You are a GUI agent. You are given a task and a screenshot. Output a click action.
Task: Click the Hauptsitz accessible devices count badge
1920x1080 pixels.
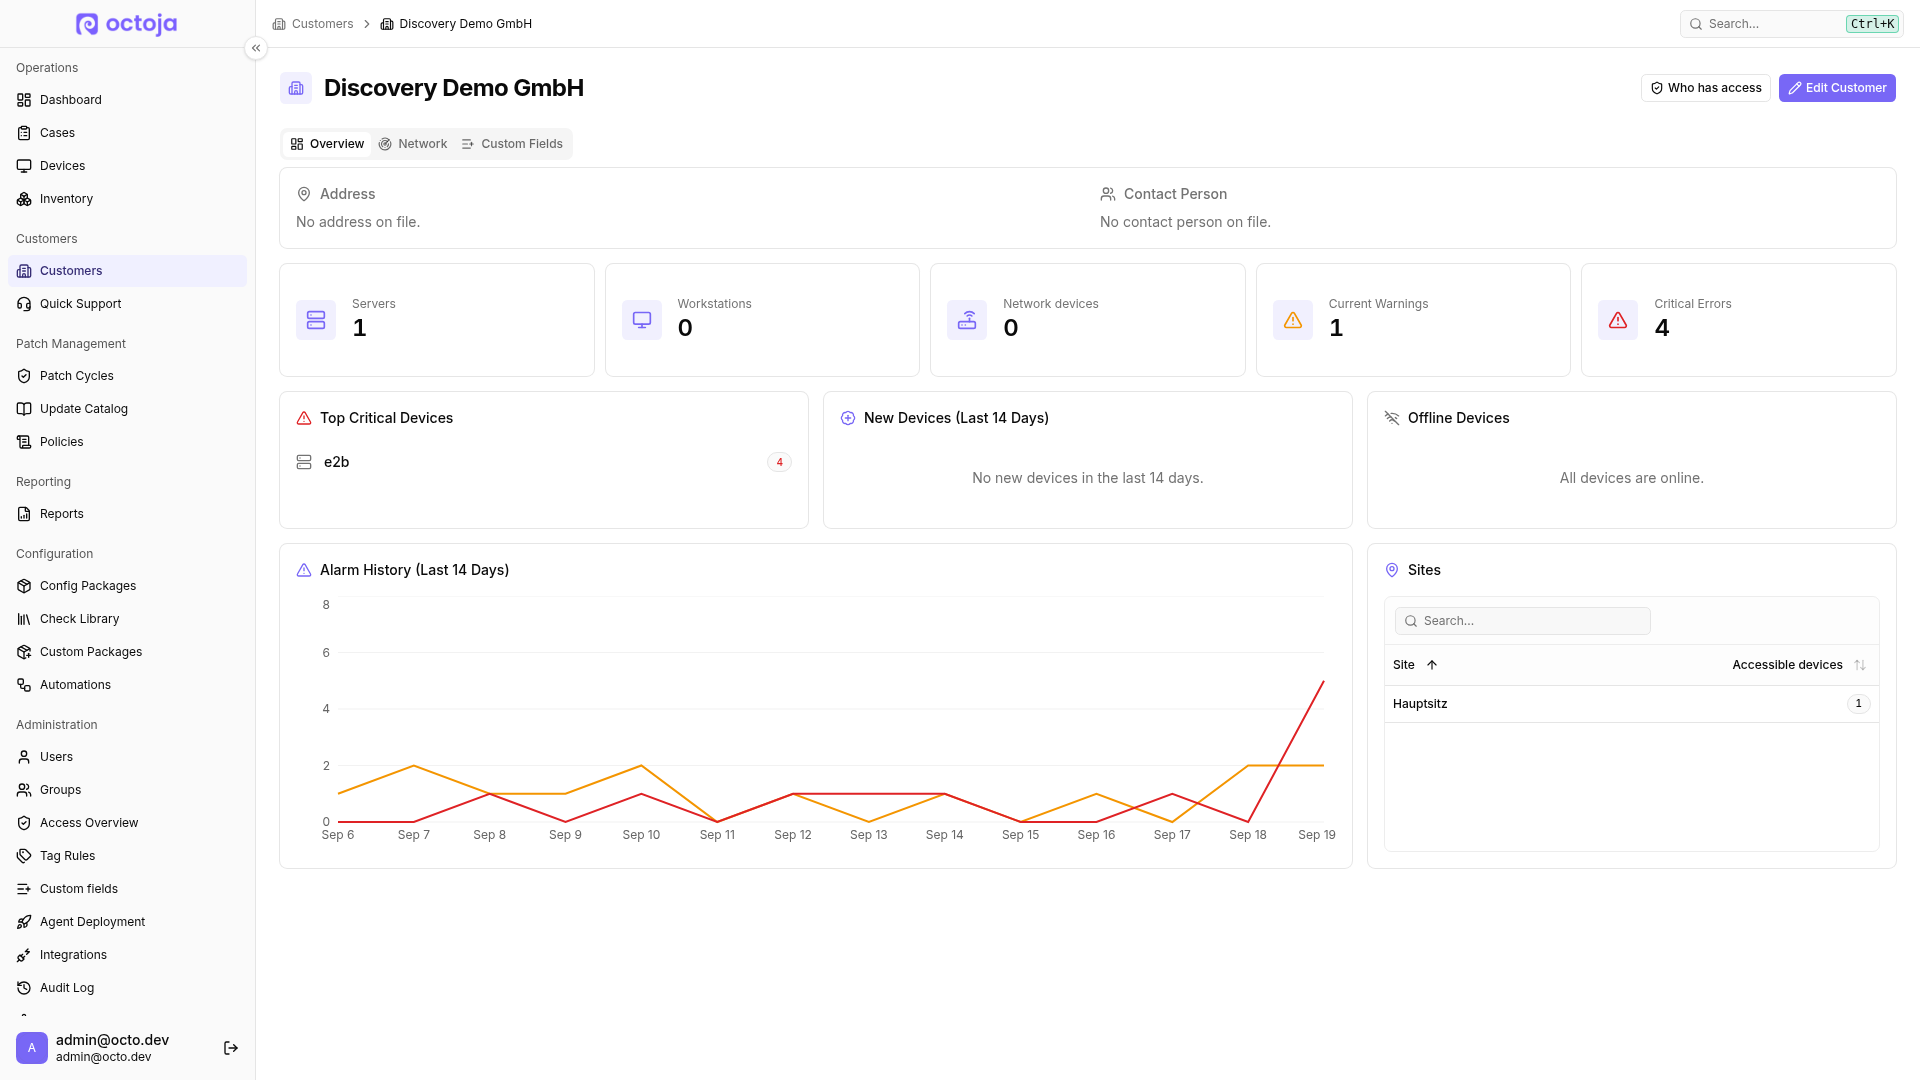pos(1859,704)
